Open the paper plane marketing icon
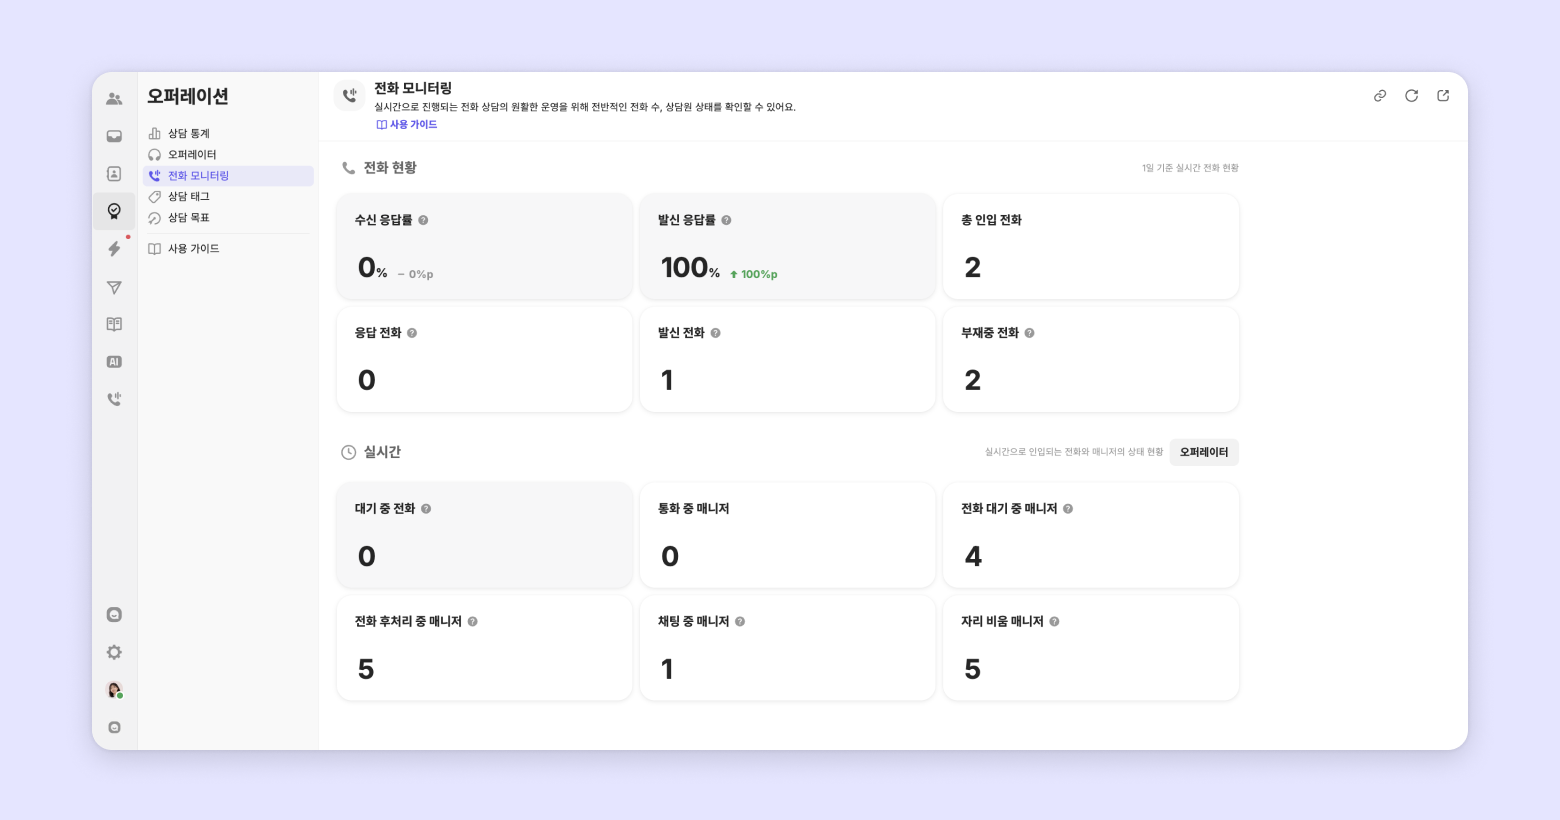 [114, 288]
